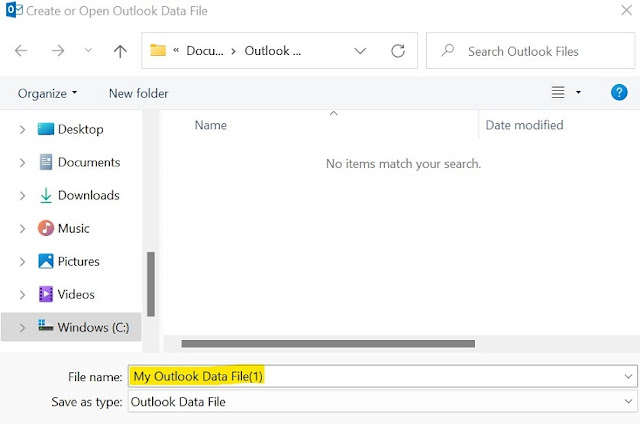Image resolution: width=640 pixels, height=424 pixels.
Task: Go back with the left arrow
Action: point(21,51)
